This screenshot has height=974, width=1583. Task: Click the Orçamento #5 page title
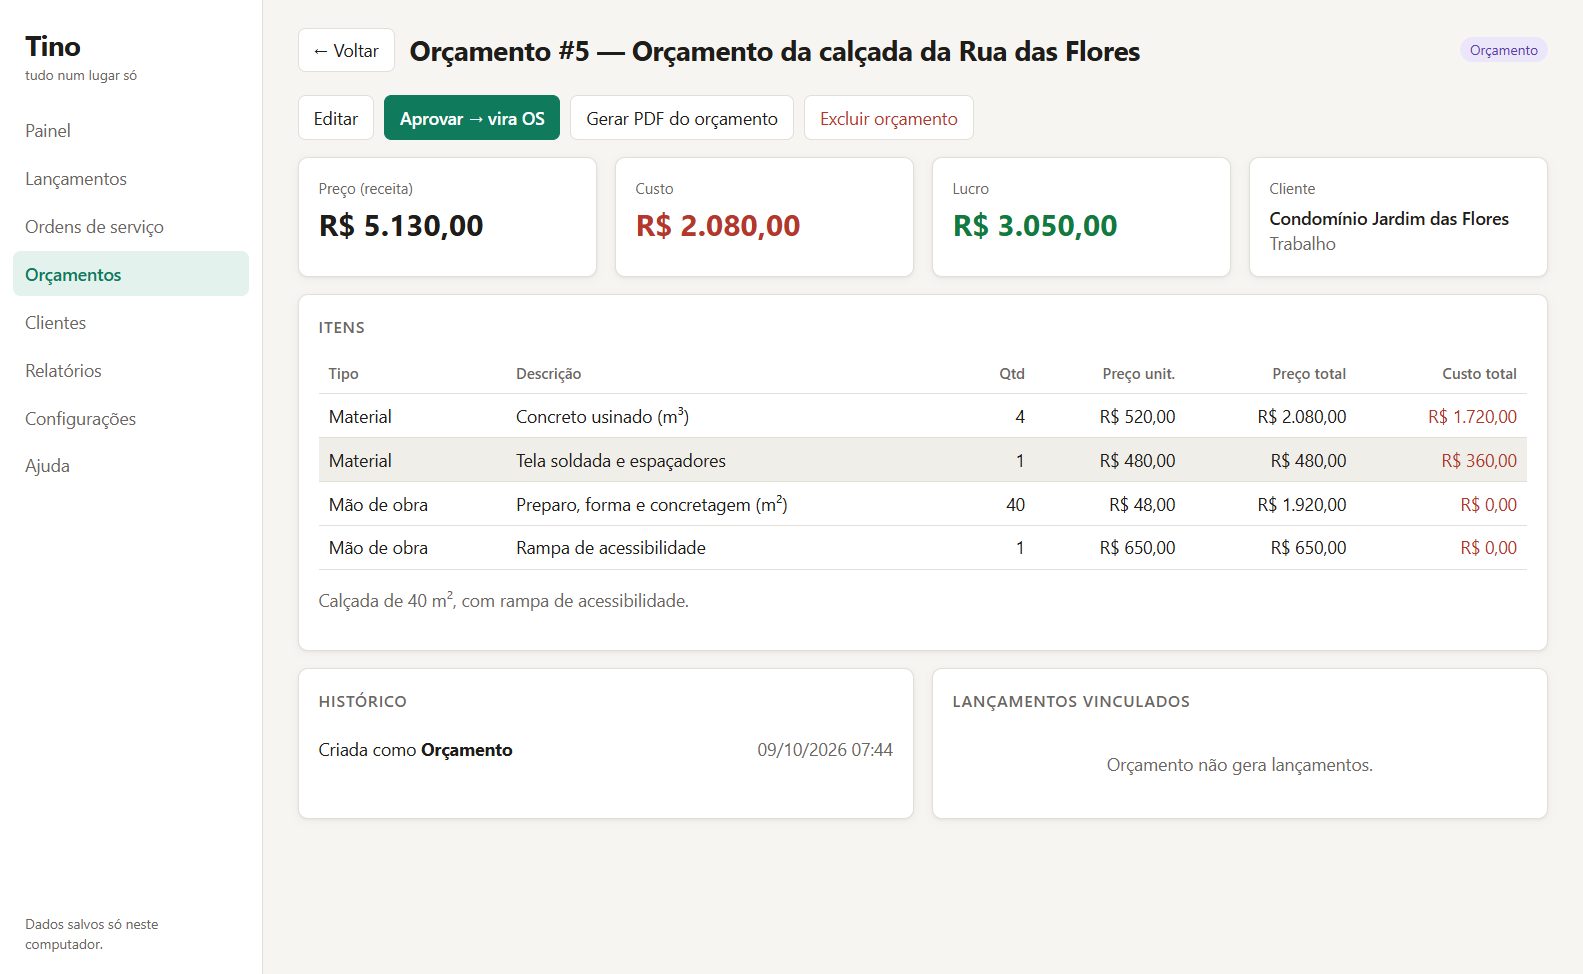click(775, 51)
